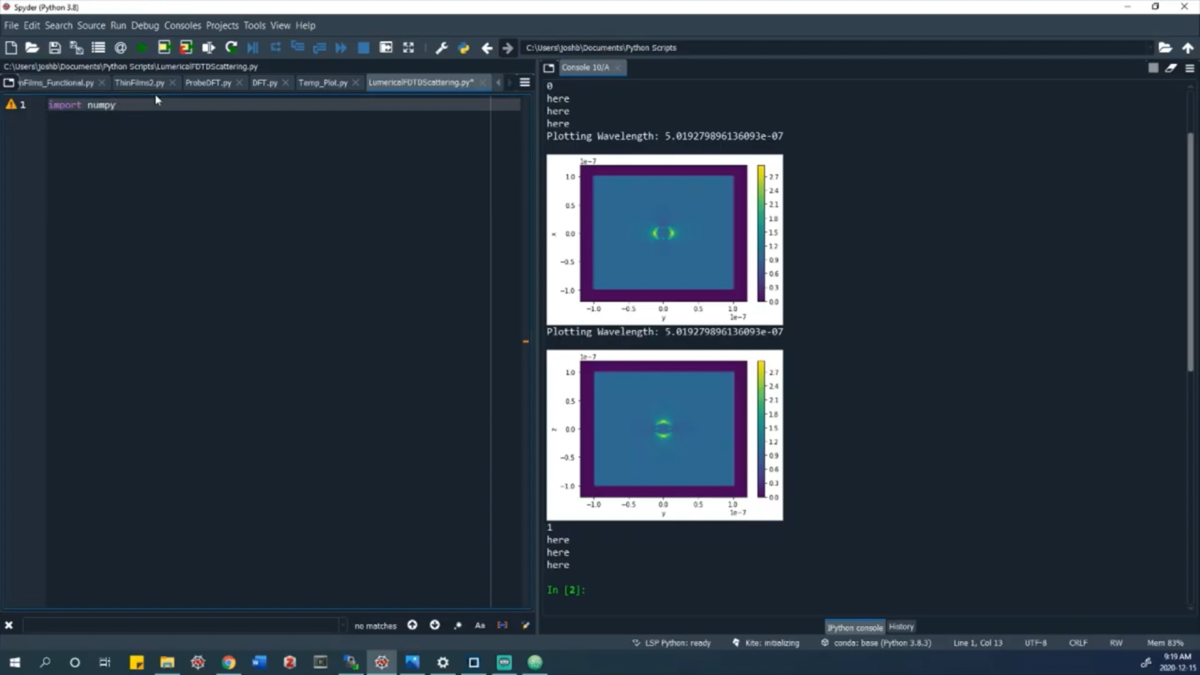1200x675 pixels.
Task: Expand the working directory path dropdown
Action: pos(1149,47)
